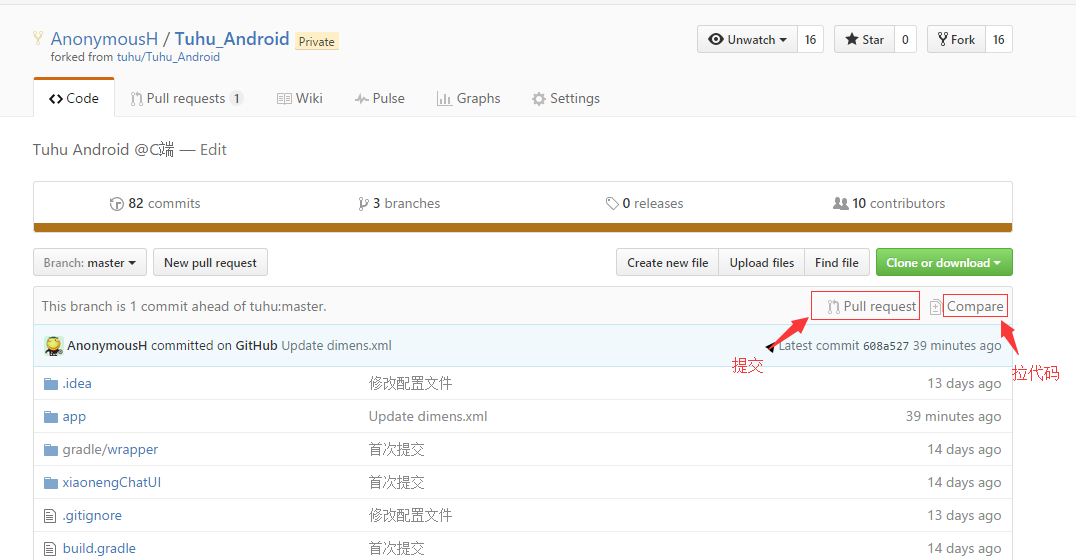The height and width of the screenshot is (560, 1076).
Task: View the 10 contributors
Action: (x=889, y=204)
